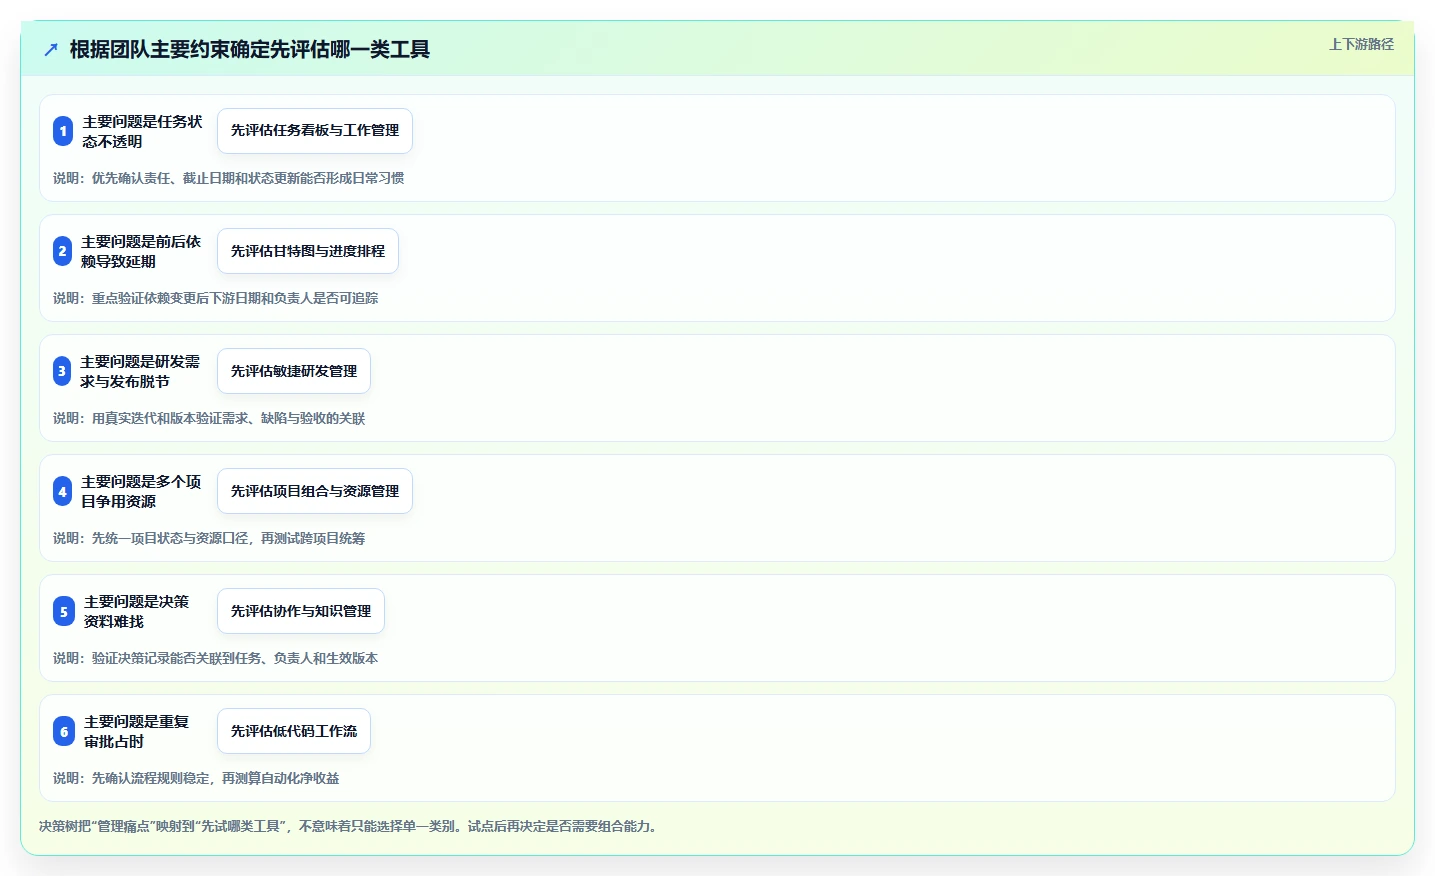Image resolution: width=1435 pixels, height=876 pixels.
Task: Open 先评估协作与知识管理 recommendation
Action: pos(301,611)
